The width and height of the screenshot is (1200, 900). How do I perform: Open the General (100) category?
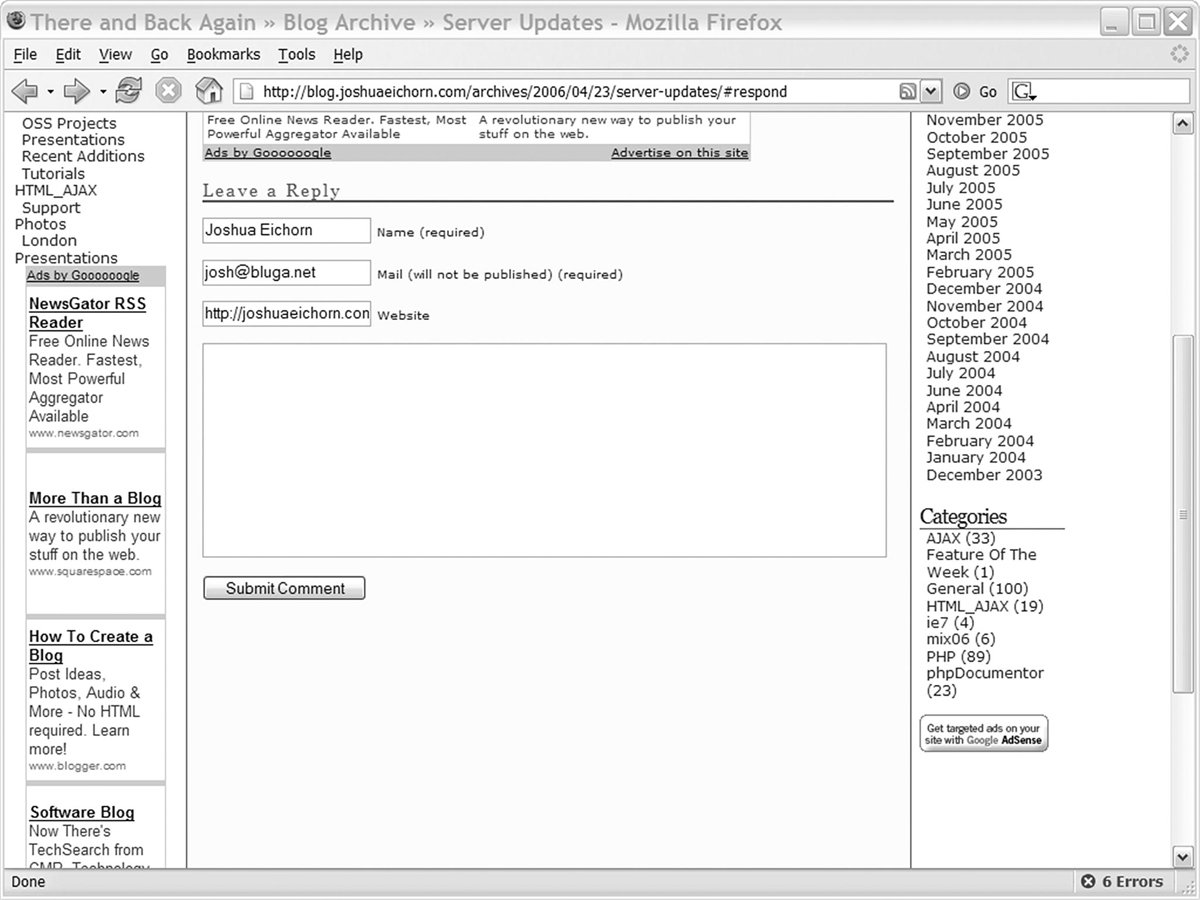click(977, 589)
